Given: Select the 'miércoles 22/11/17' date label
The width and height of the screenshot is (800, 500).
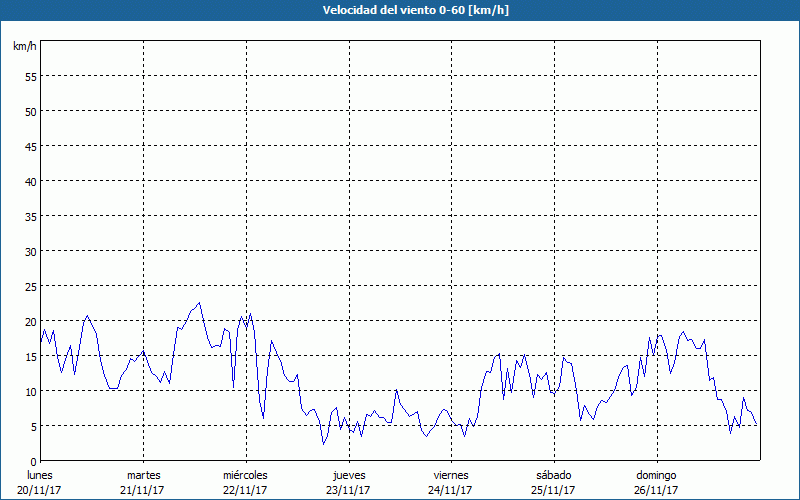Looking at the screenshot, I should (x=245, y=482).
